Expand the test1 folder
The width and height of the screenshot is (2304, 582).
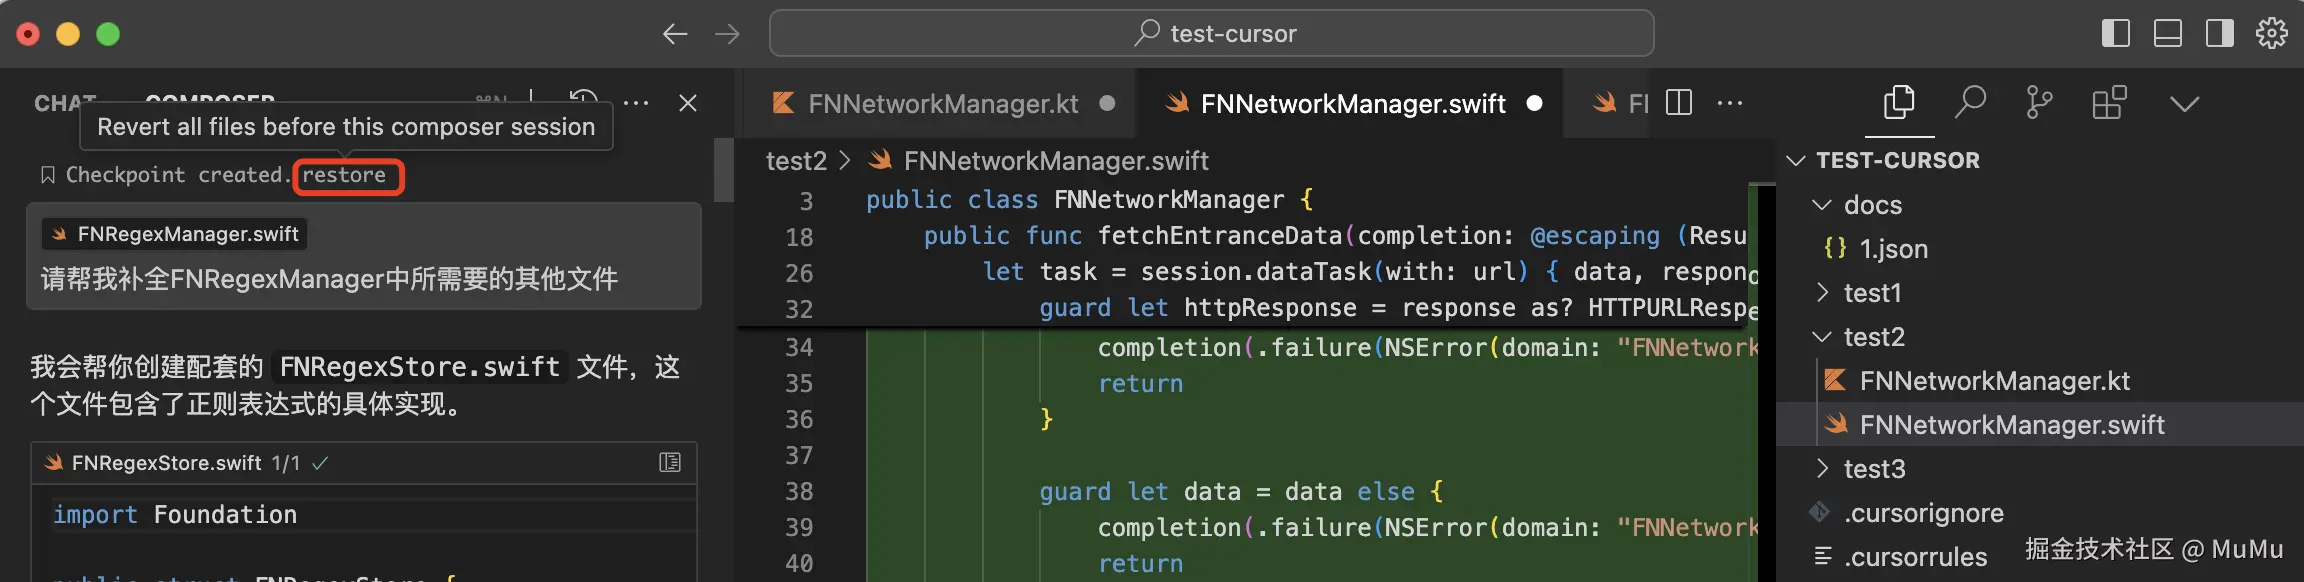[x=1871, y=293]
